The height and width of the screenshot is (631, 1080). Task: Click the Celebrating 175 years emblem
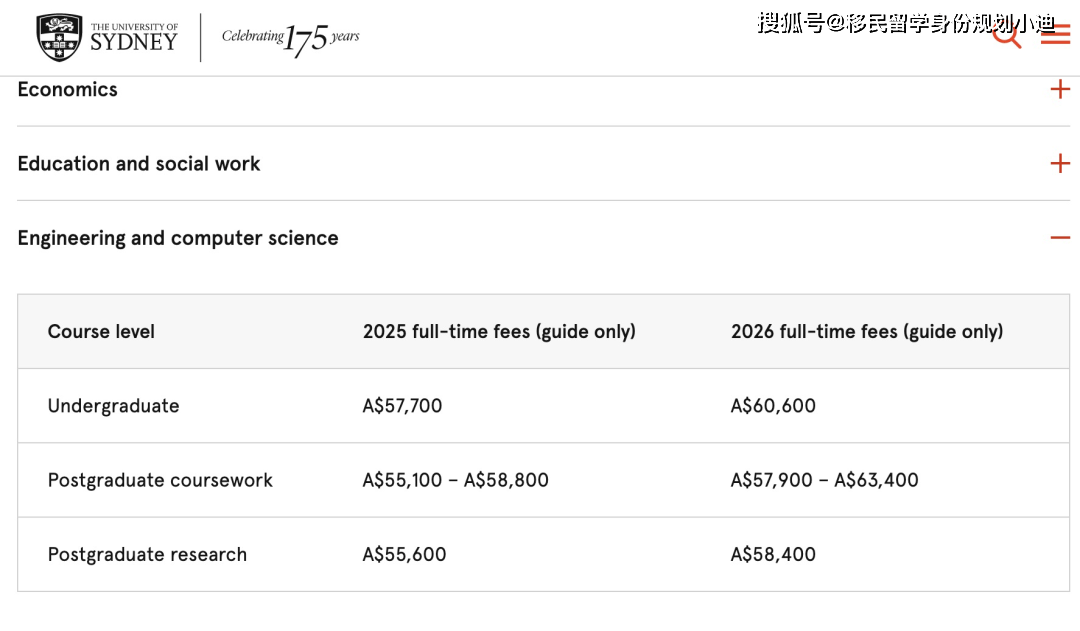(291, 39)
